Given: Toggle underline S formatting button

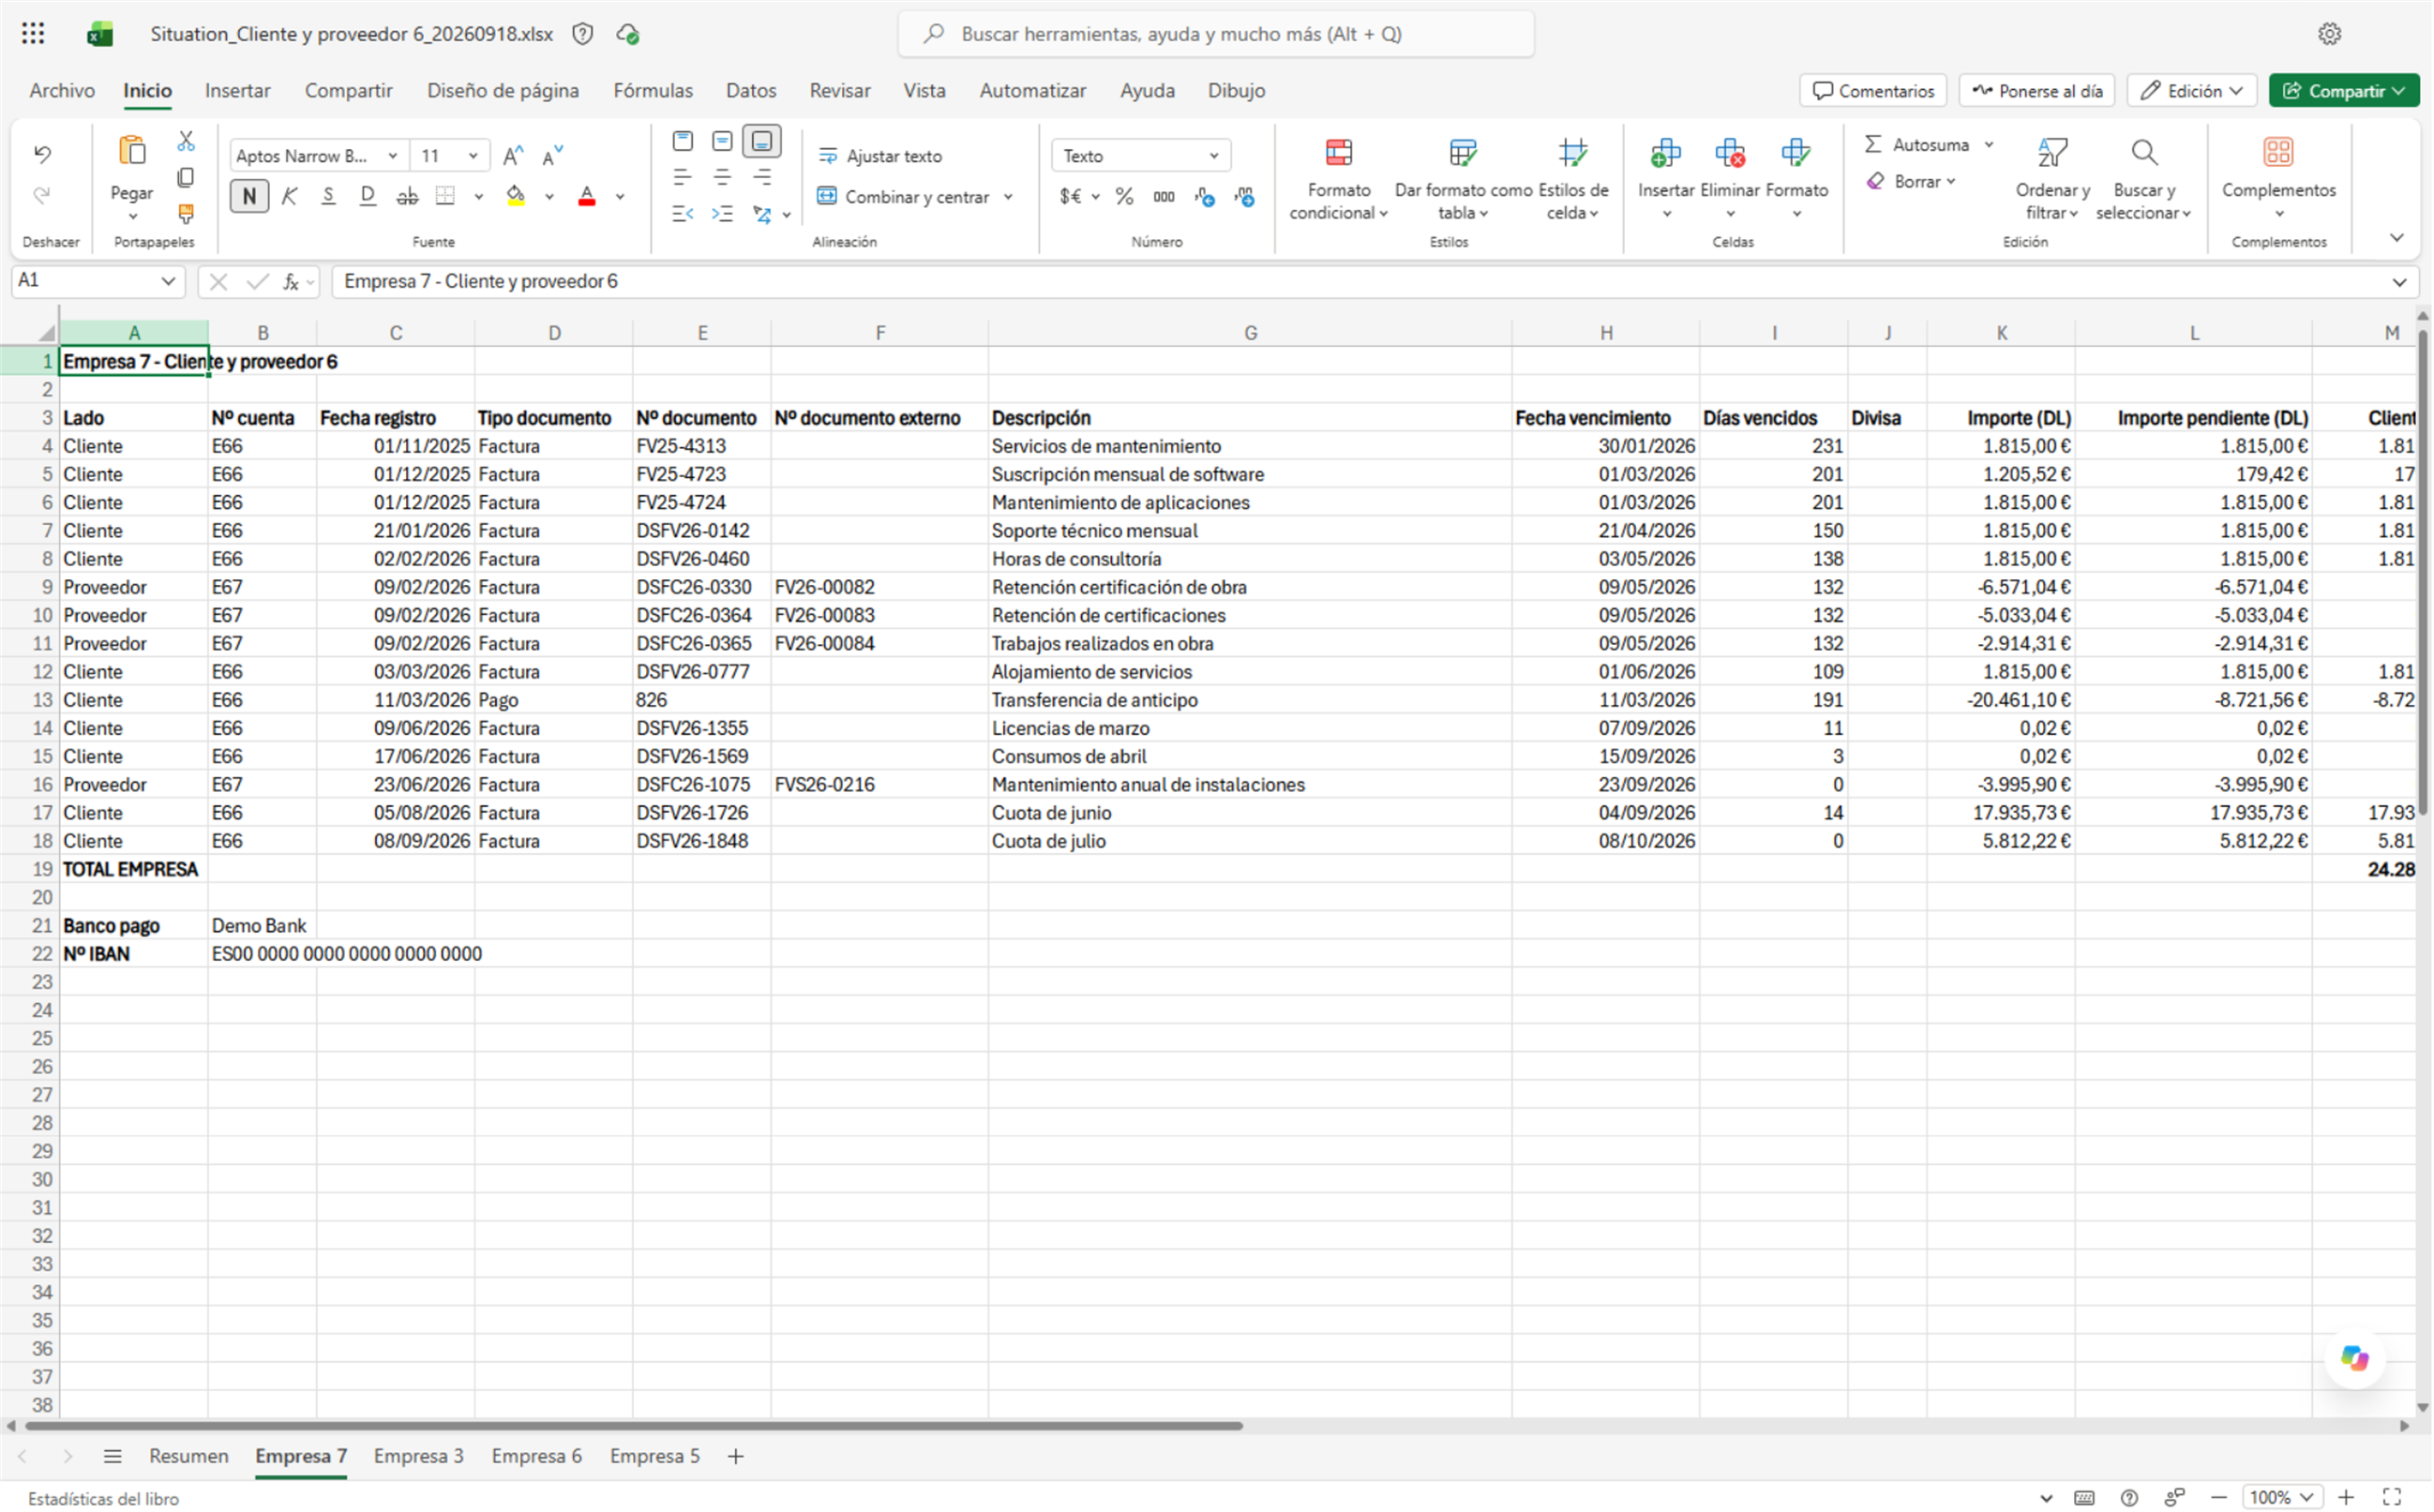Looking at the screenshot, I should (329, 196).
